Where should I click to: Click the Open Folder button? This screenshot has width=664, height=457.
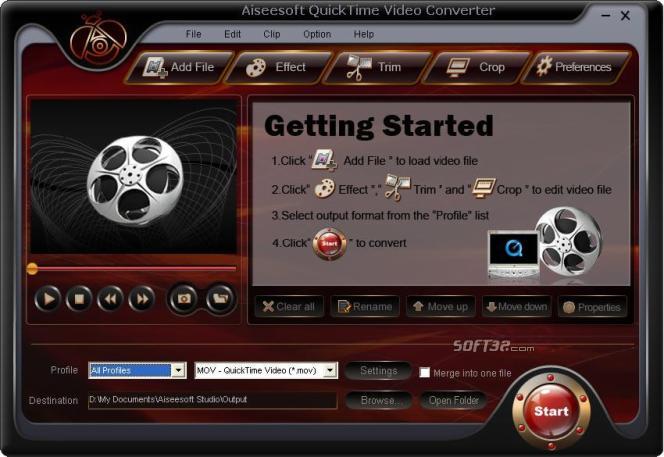(454, 400)
